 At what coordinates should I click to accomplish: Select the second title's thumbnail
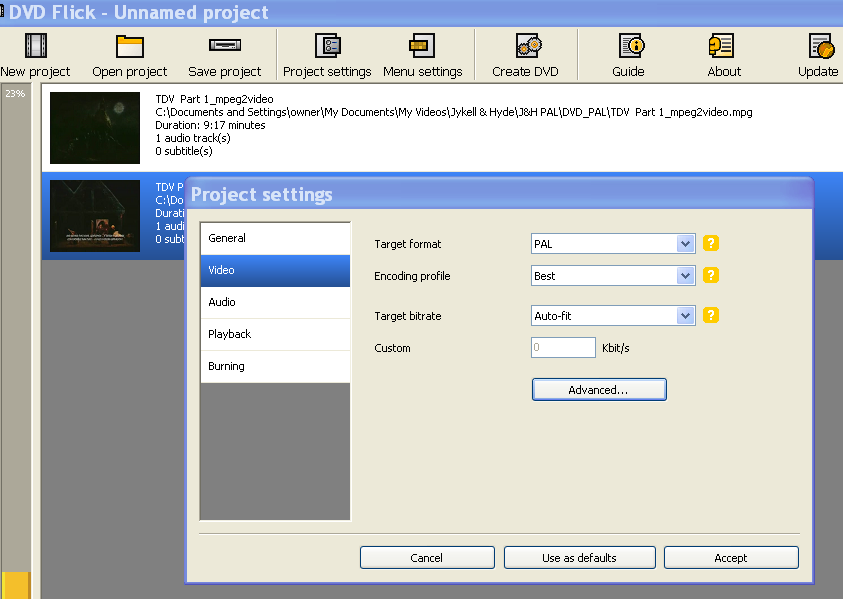(x=95, y=216)
